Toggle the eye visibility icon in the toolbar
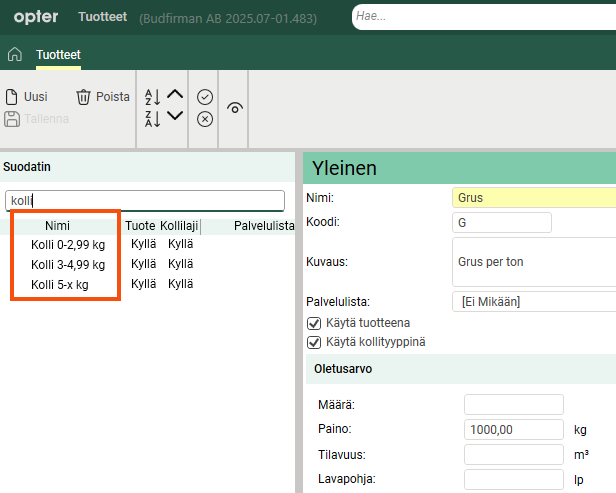 point(235,107)
